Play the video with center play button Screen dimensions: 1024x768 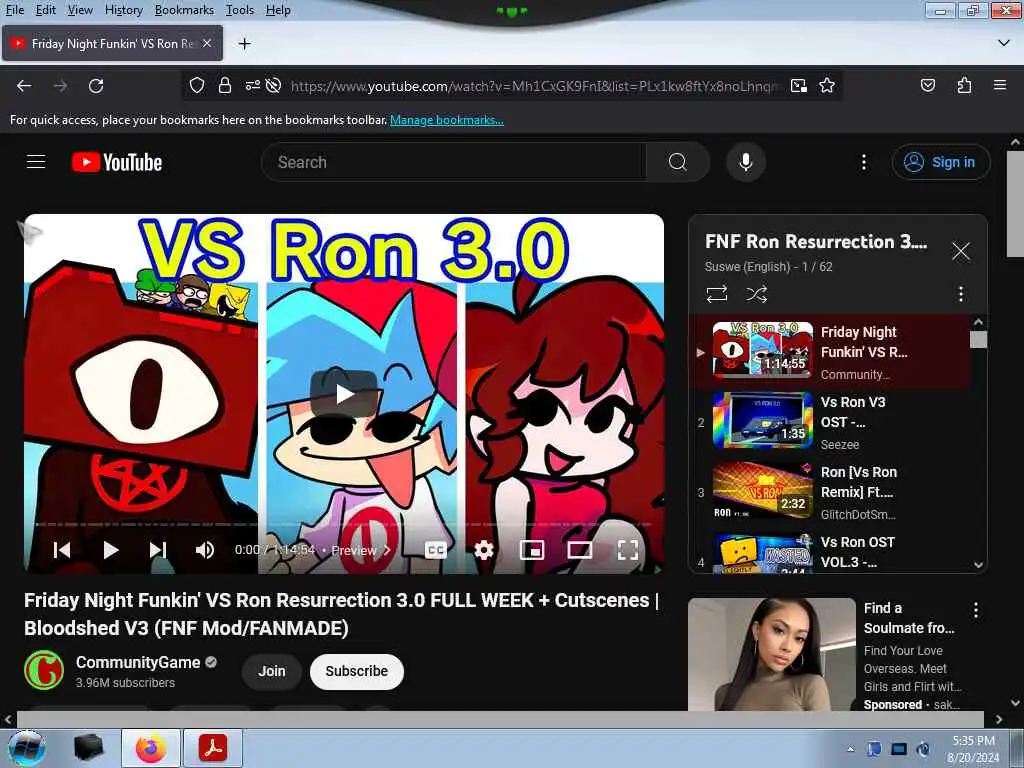pos(344,394)
